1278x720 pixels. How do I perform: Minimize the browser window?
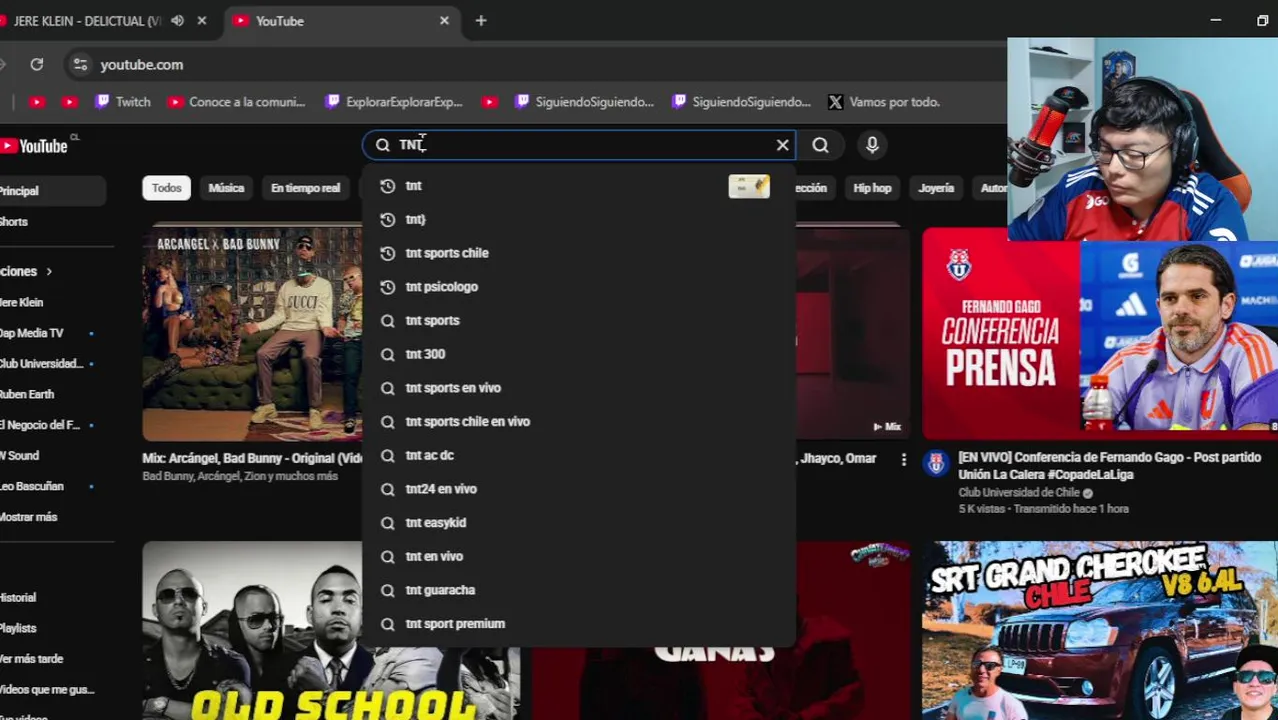(x=1216, y=20)
